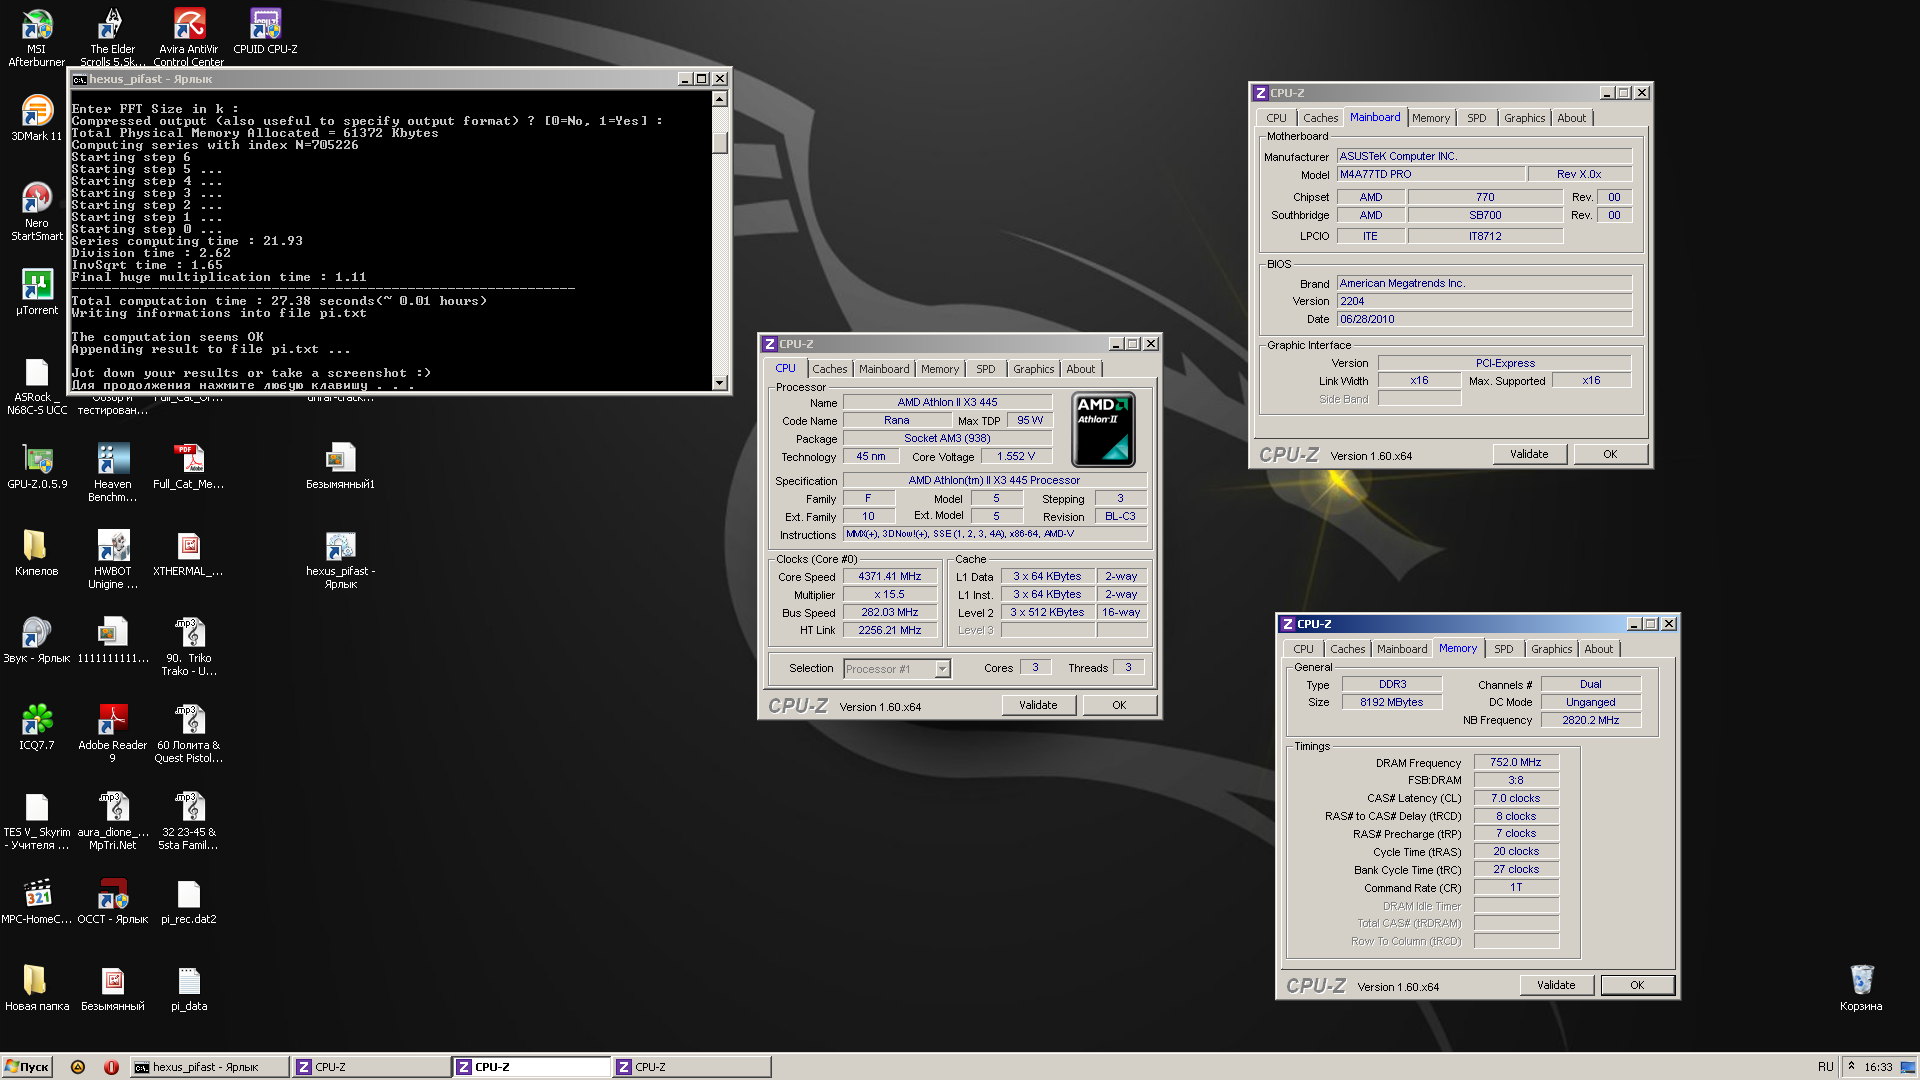Screen dimensions: 1920x1080
Task: Select ASRock N68C-S UCC file icon
Action: coord(37,386)
